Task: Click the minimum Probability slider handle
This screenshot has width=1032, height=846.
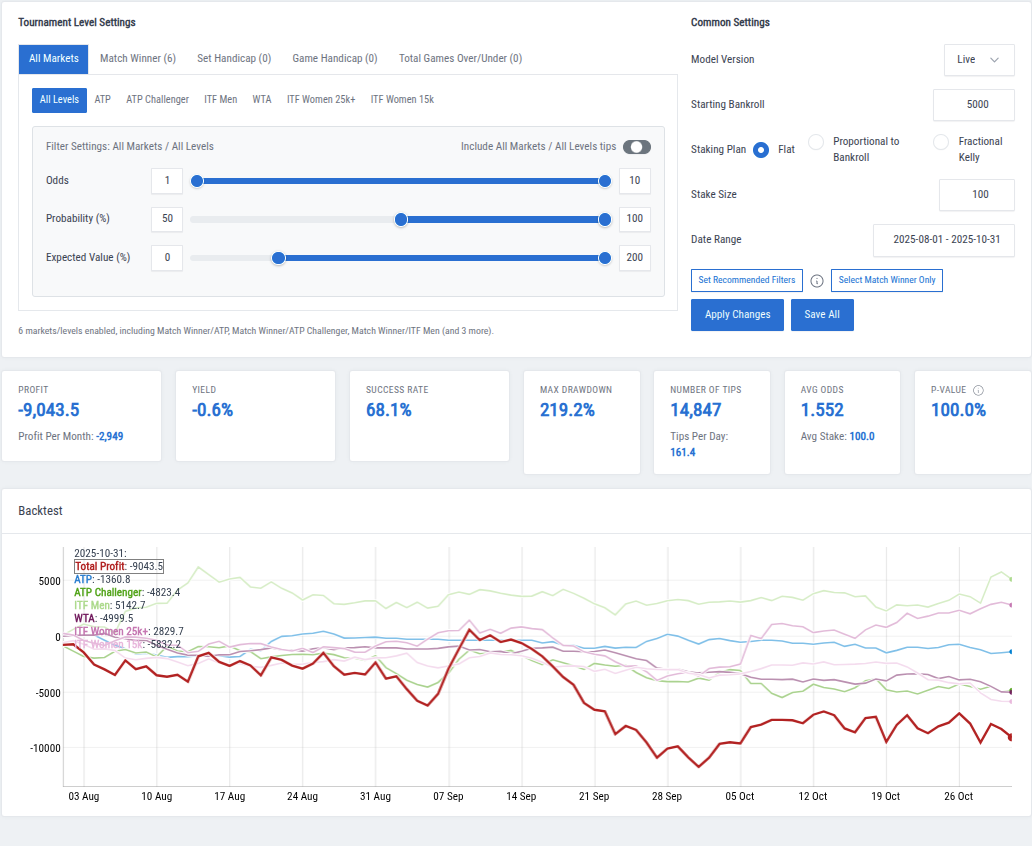Action: (401, 219)
